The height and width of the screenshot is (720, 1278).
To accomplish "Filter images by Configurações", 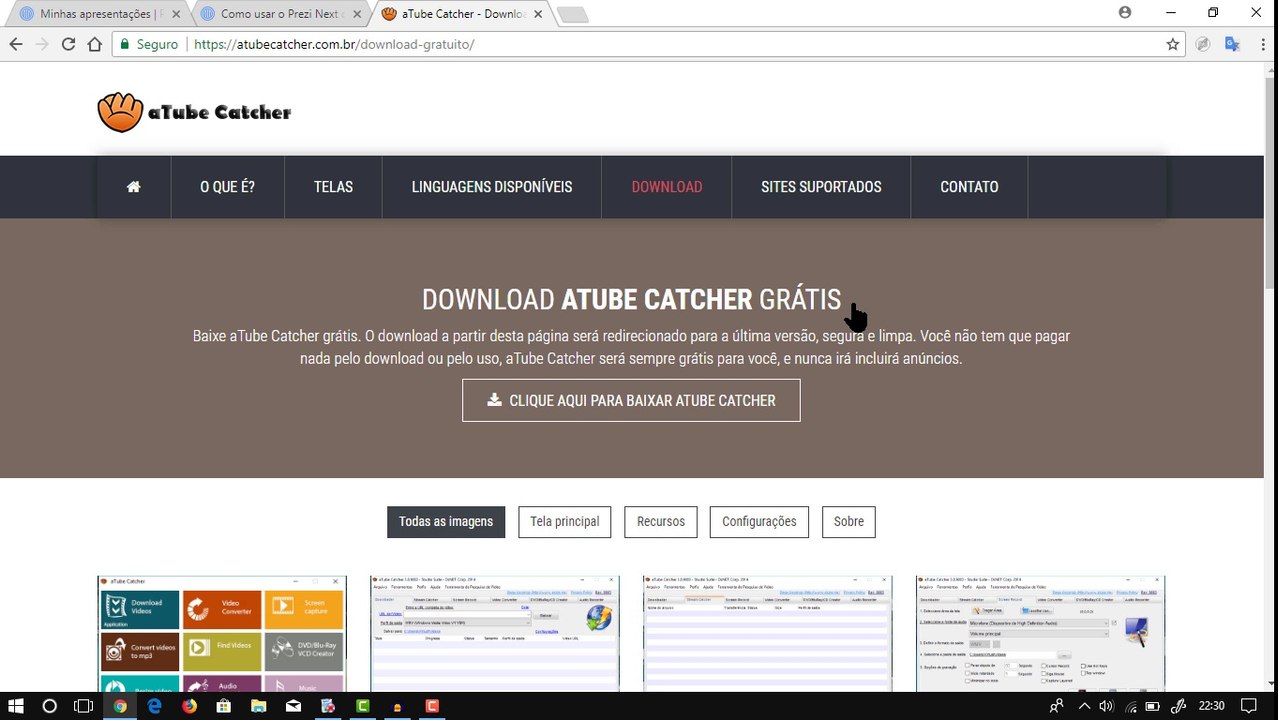I will point(759,522).
